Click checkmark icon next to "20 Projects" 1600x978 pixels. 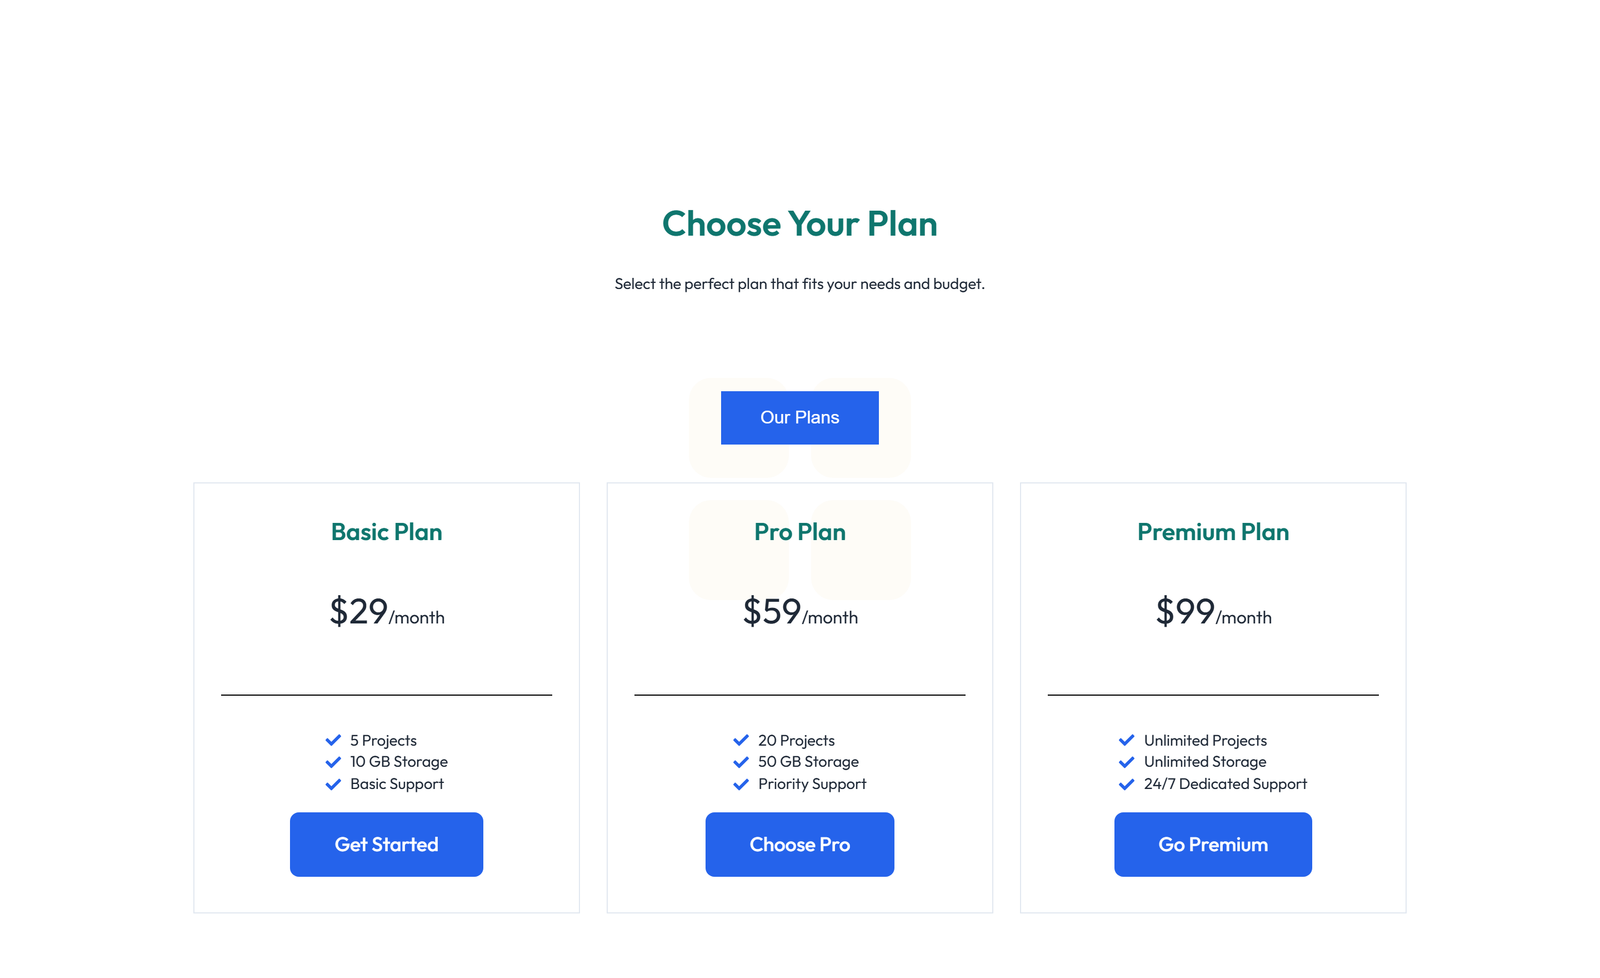click(740, 740)
